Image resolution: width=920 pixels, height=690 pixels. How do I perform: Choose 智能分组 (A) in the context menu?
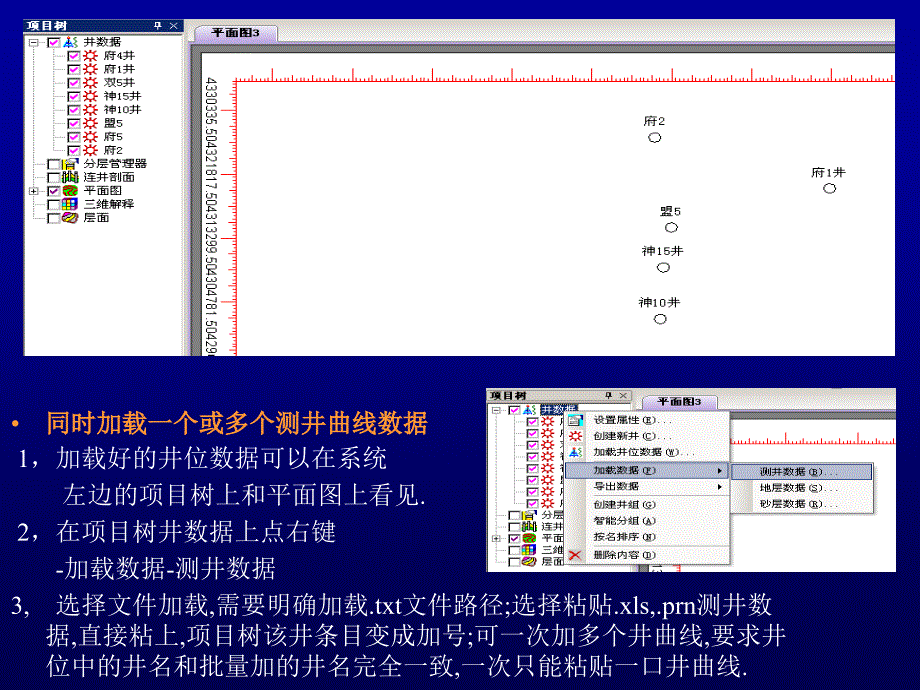647,520
